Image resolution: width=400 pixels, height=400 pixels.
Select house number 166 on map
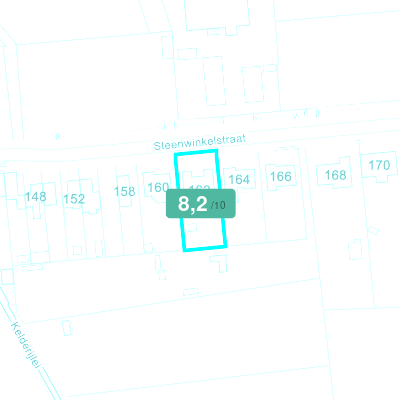(x=281, y=176)
